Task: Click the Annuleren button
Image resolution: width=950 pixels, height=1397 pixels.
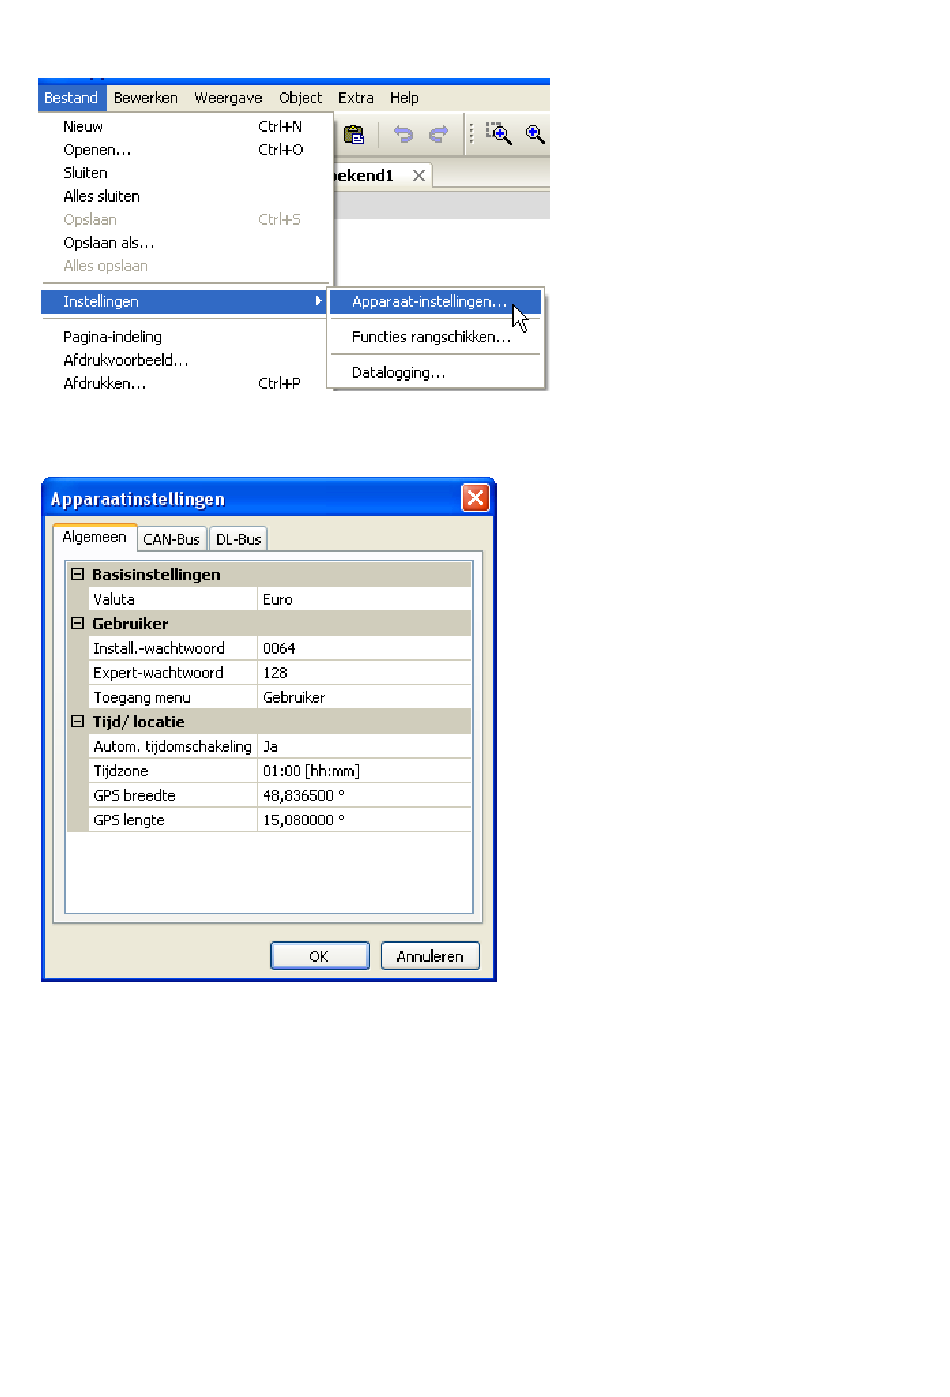Action: click(x=430, y=956)
